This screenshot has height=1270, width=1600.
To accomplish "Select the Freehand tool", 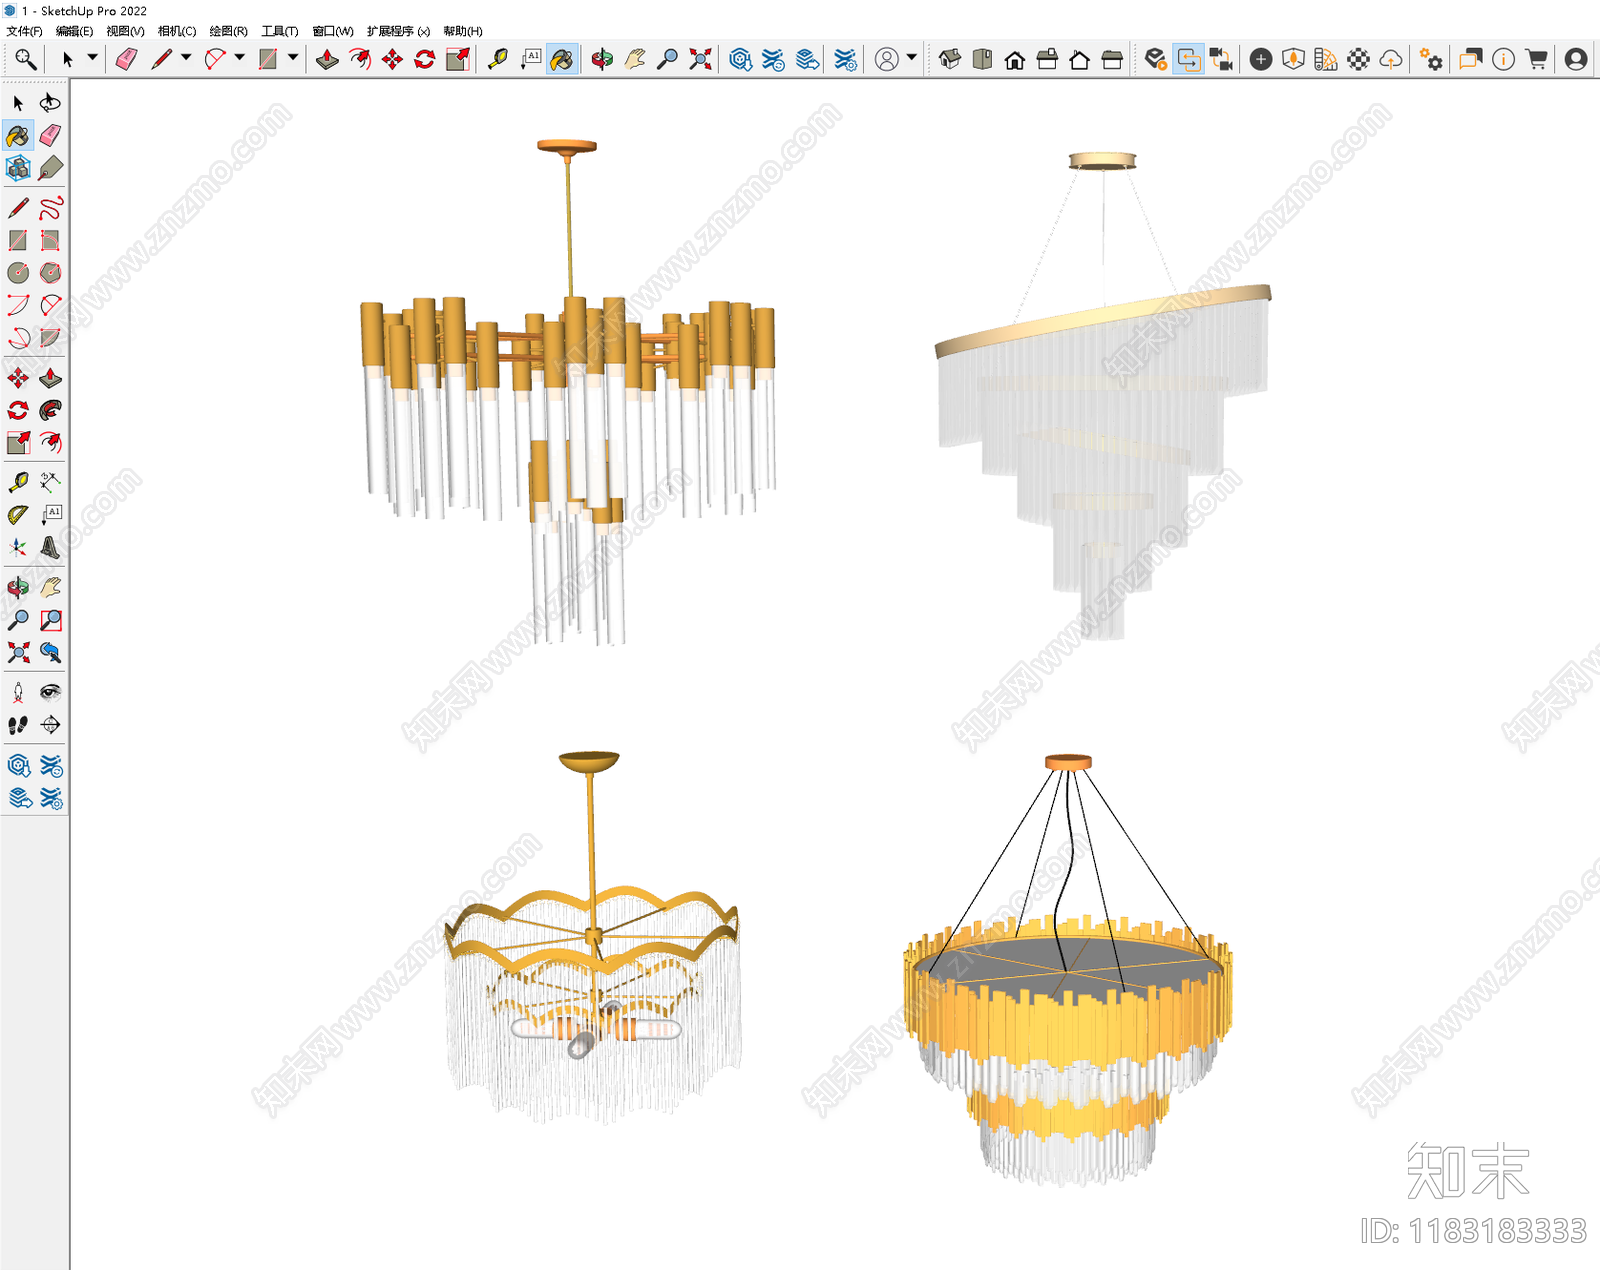I will (x=50, y=208).
